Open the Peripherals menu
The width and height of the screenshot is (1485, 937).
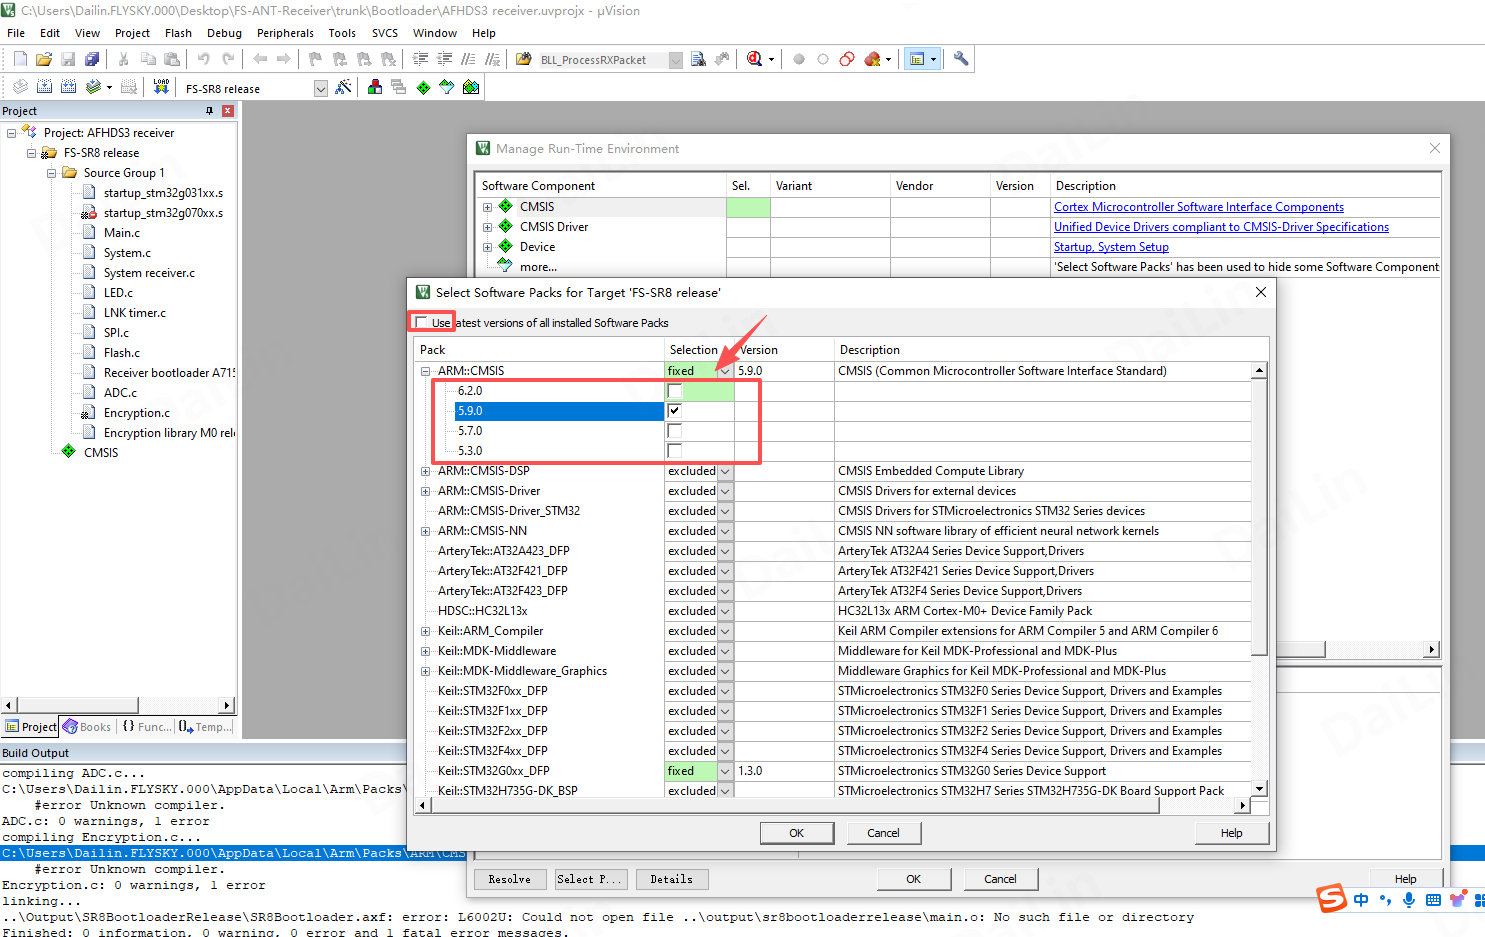285,33
